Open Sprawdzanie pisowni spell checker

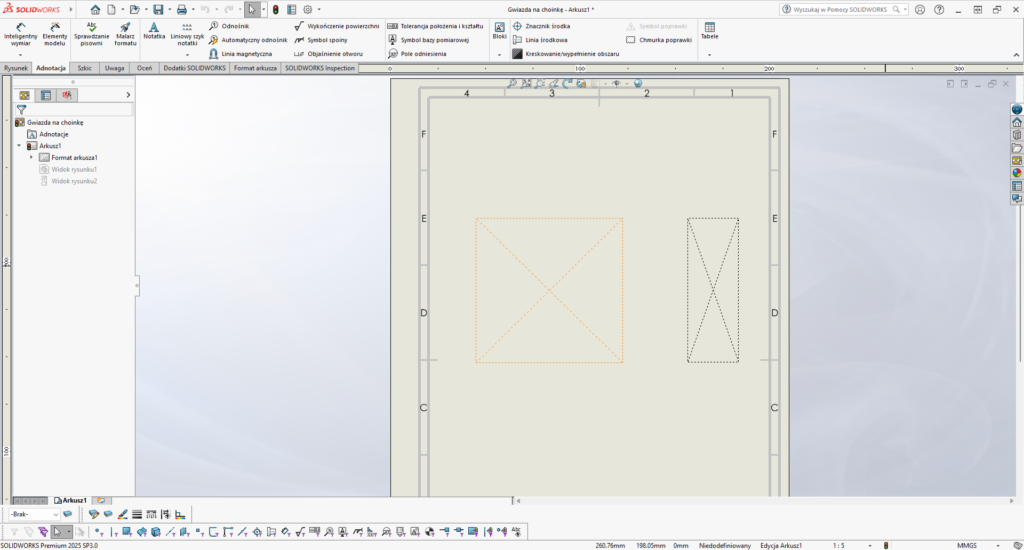pyautogui.click(x=91, y=33)
